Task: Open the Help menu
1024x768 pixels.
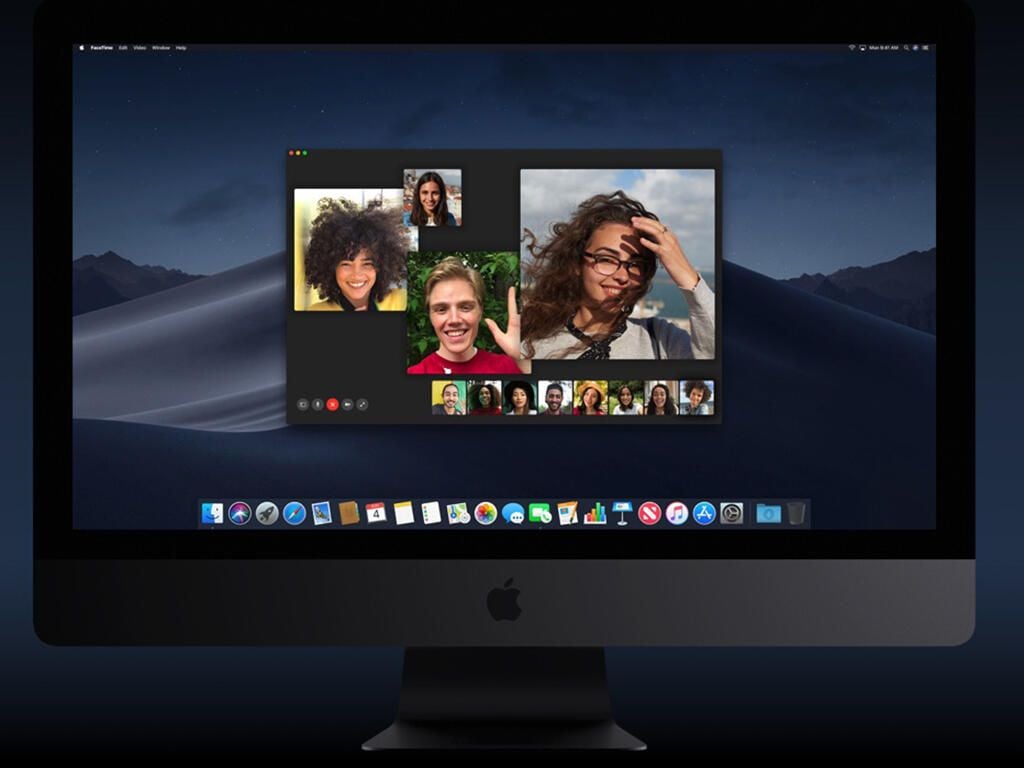Action: (x=181, y=48)
